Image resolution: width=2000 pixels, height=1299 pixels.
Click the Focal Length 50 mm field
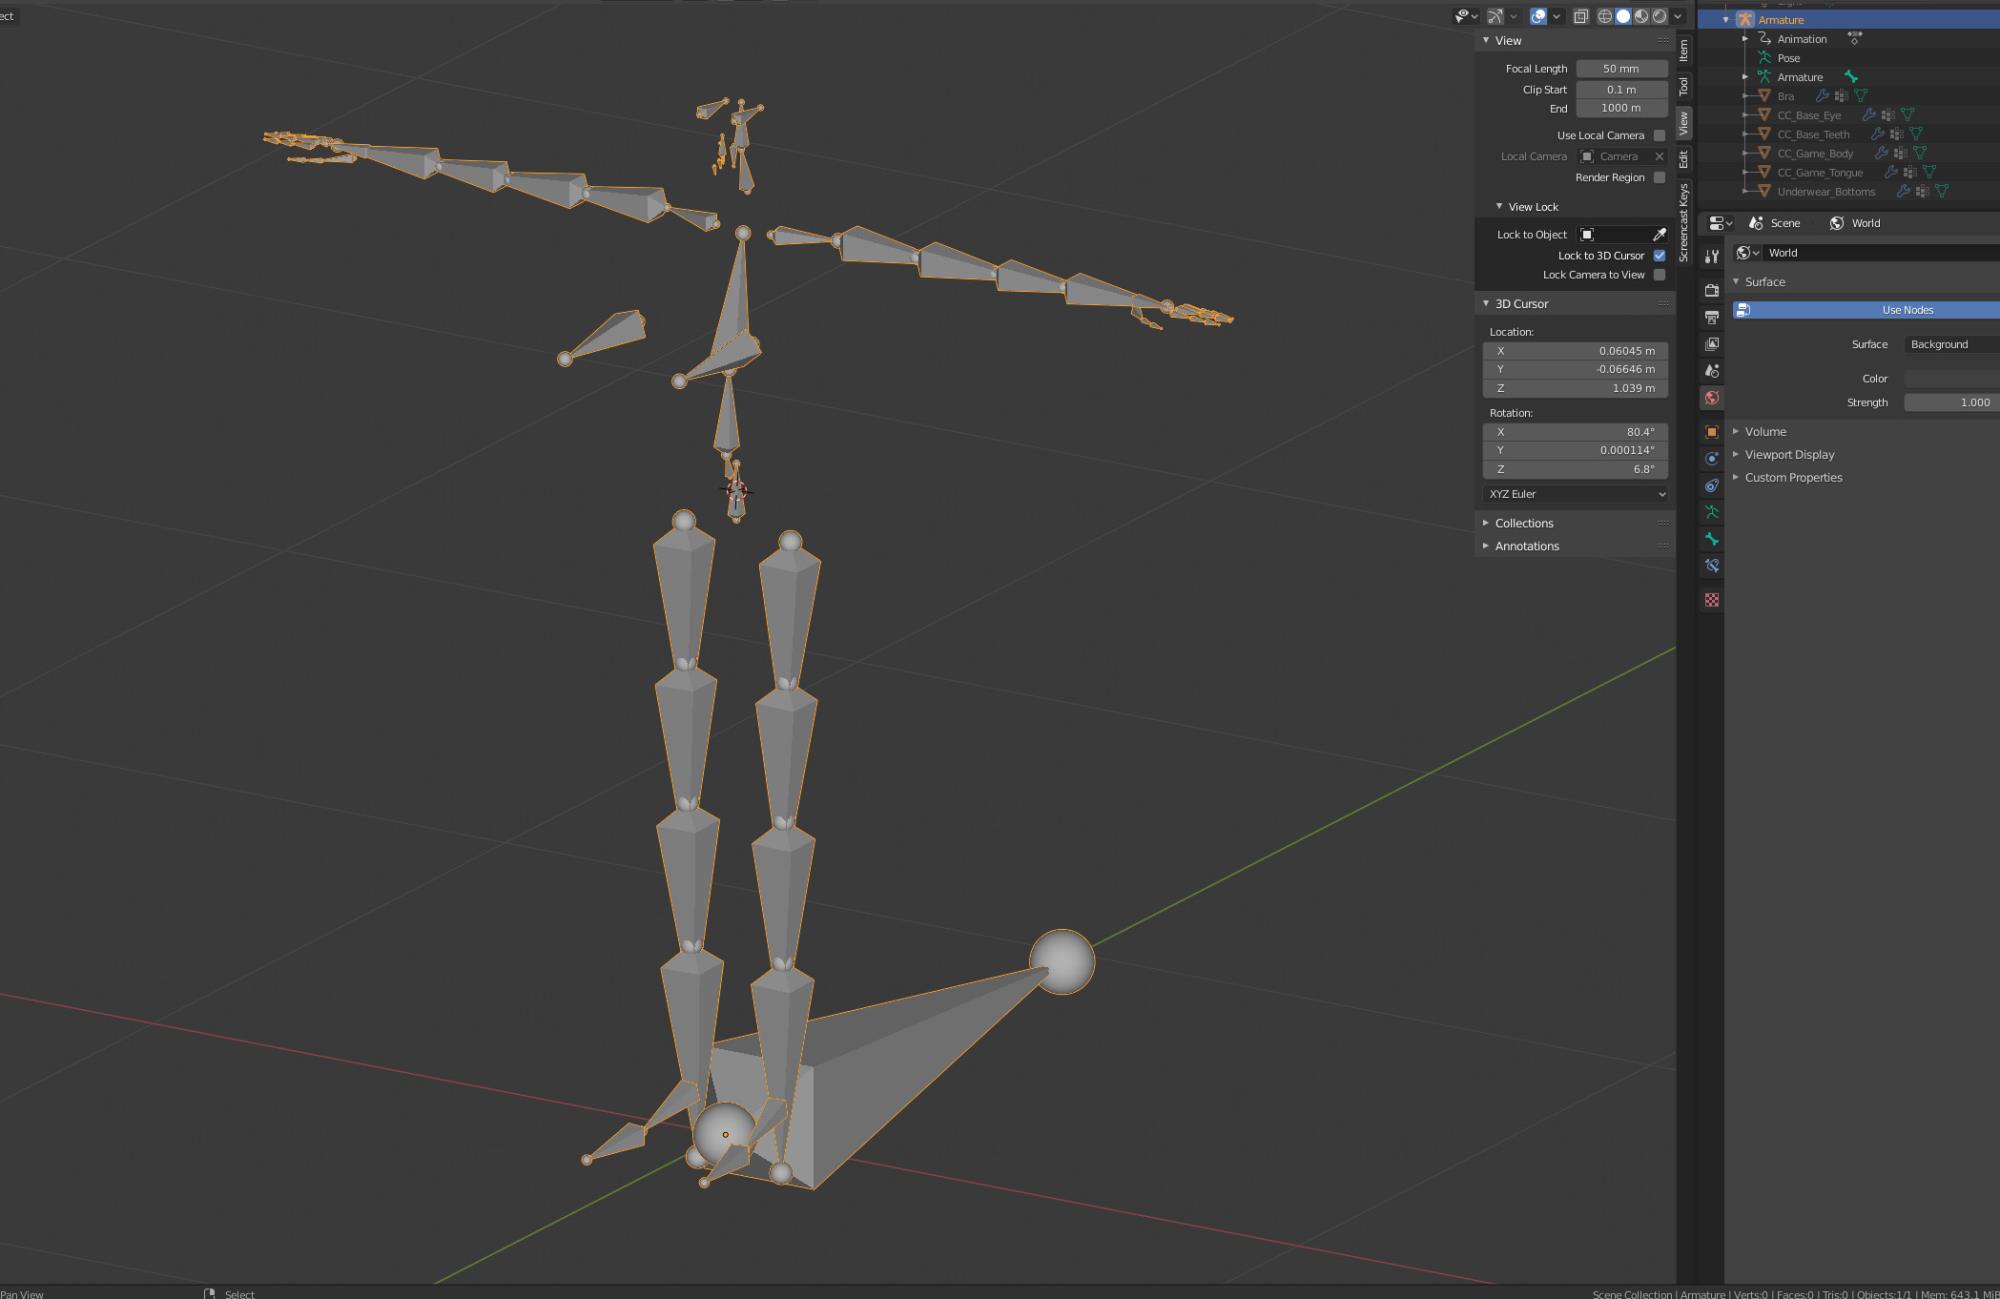1621,69
